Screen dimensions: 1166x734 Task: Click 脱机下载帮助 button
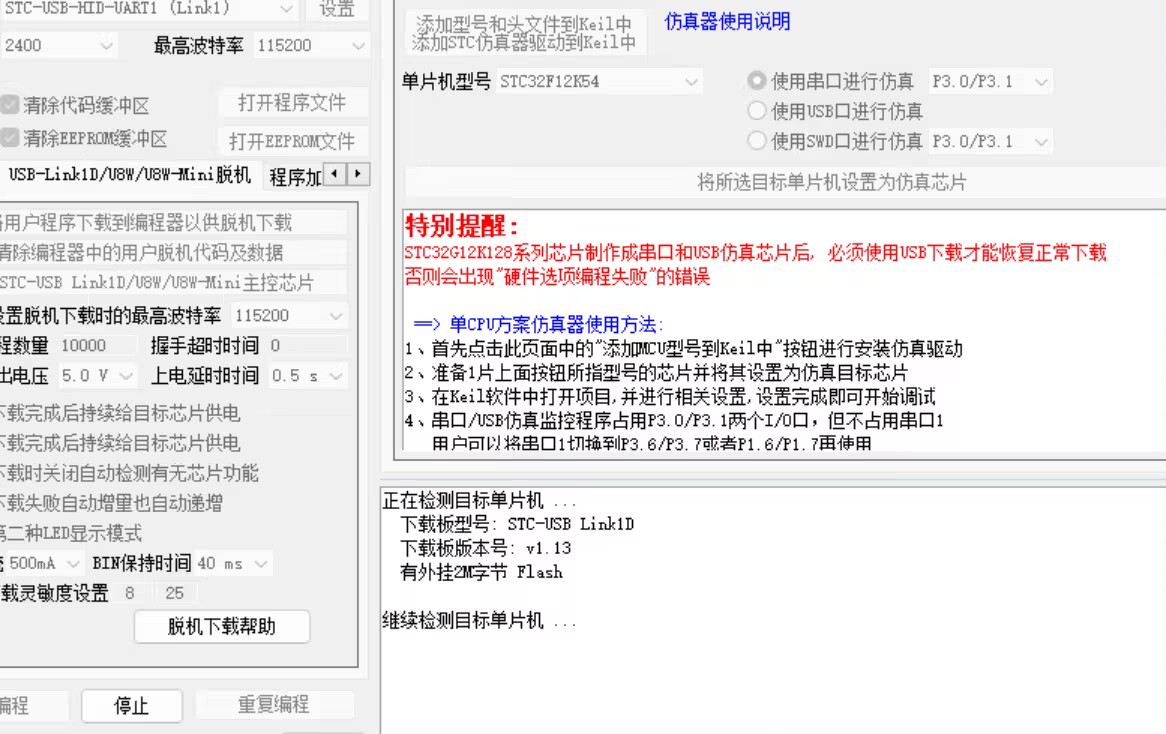[222, 626]
